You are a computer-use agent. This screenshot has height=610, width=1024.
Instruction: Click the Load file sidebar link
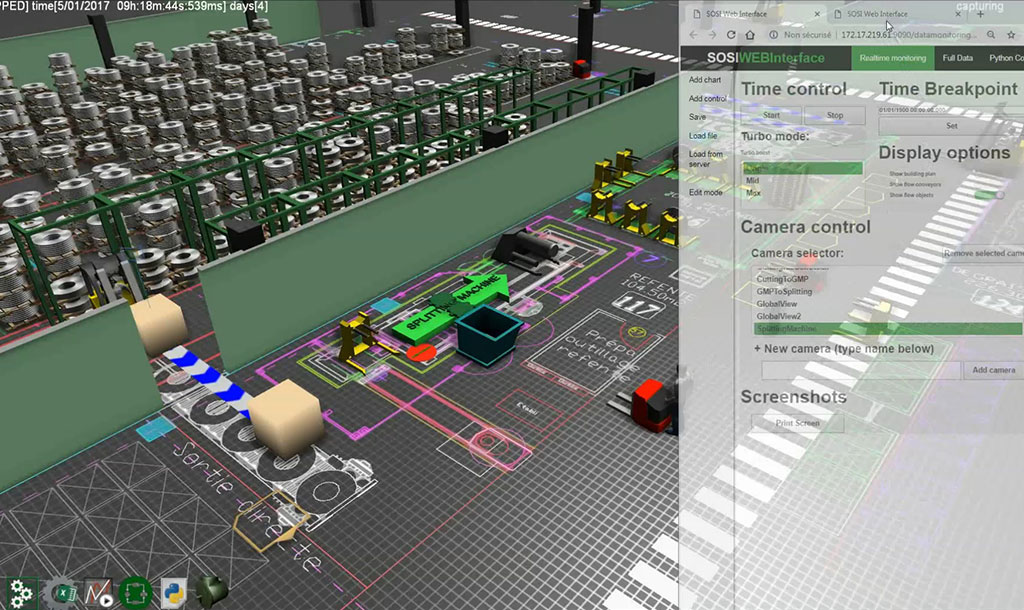703,135
